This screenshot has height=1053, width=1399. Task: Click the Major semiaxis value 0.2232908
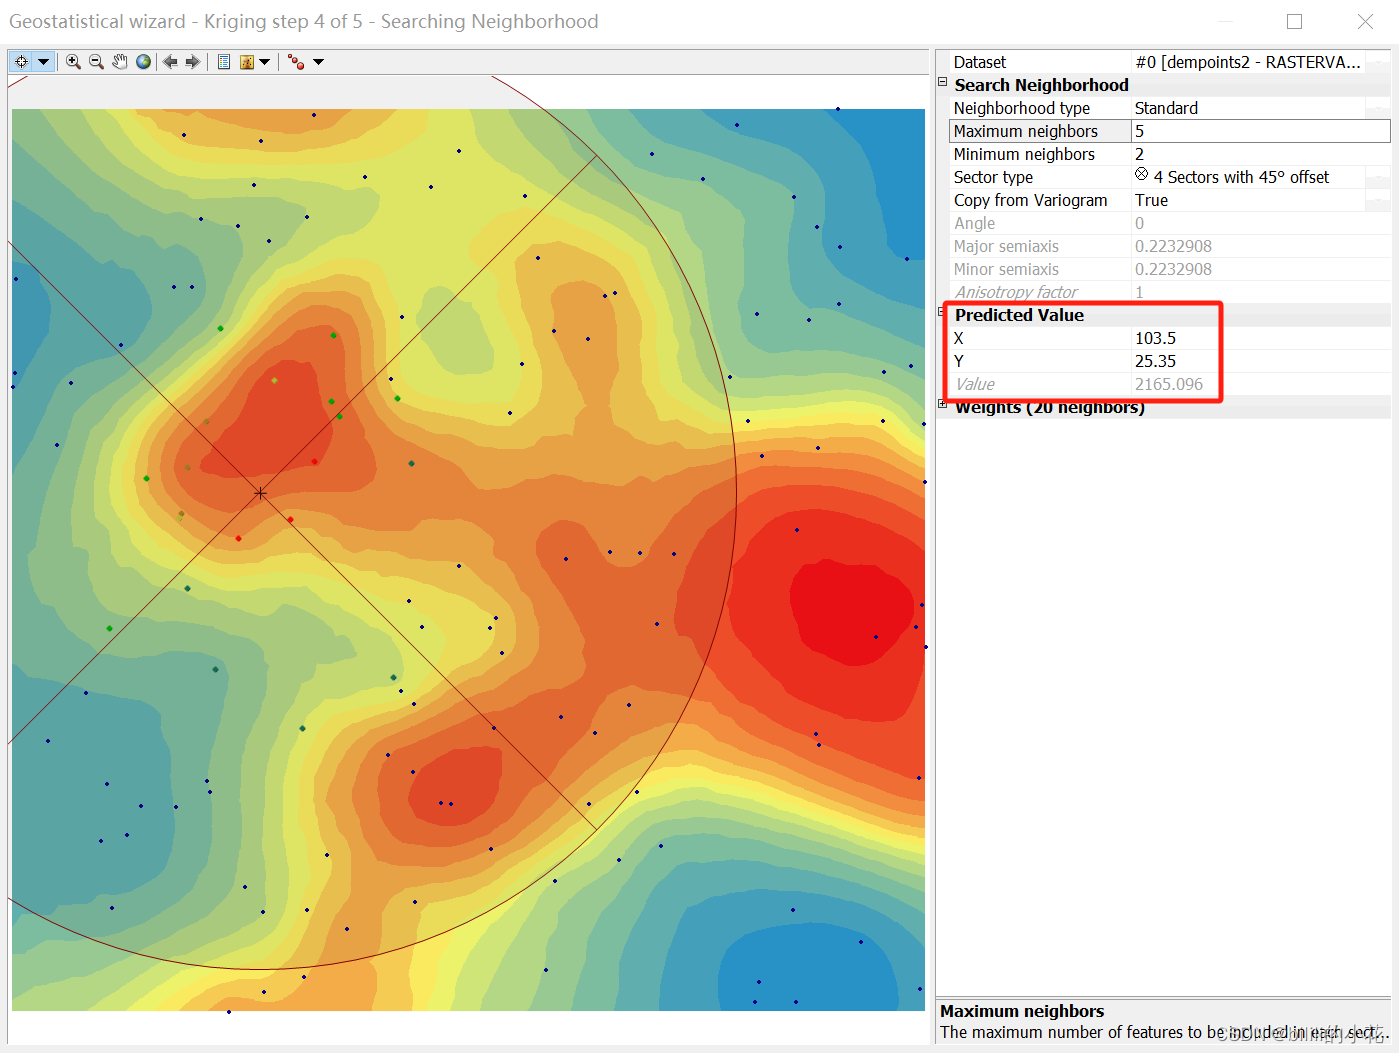pos(1173,246)
